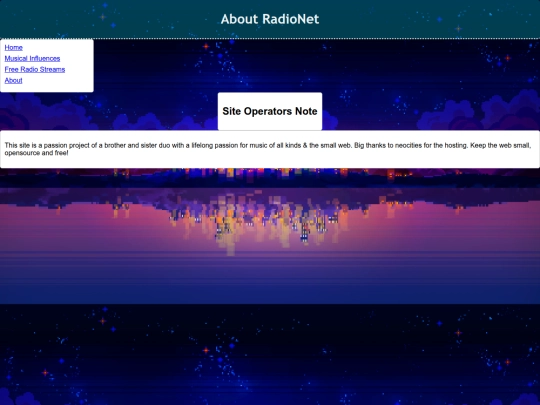Open the Home link
The width and height of the screenshot is (540, 405).
point(13,48)
